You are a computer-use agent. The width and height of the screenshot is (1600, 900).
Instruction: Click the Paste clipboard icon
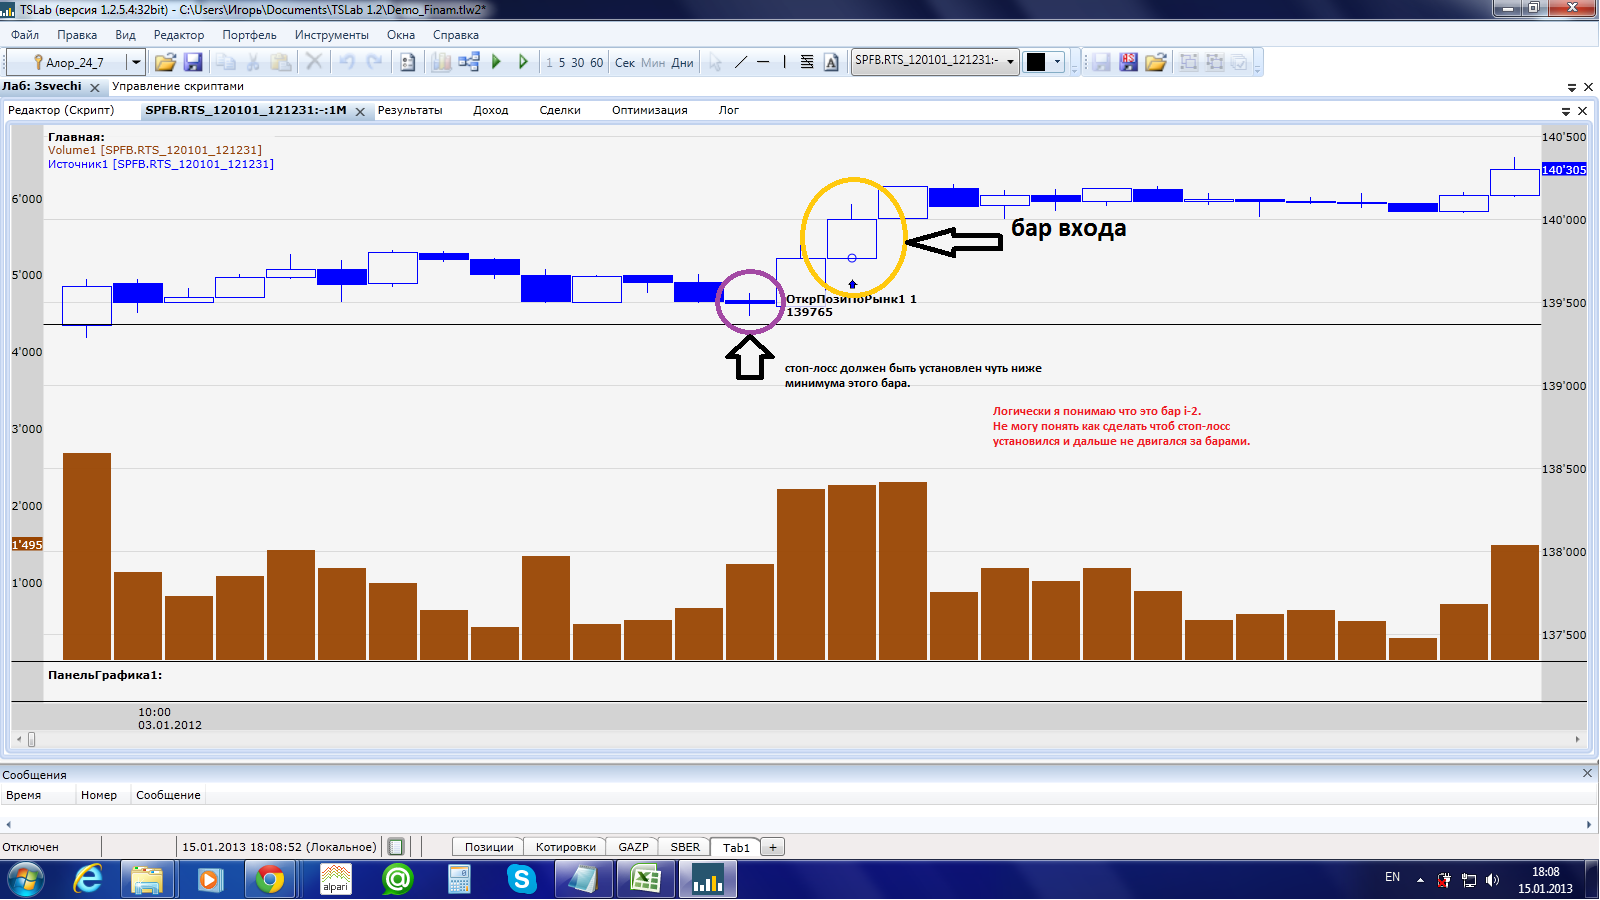click(x=281, y=62)
